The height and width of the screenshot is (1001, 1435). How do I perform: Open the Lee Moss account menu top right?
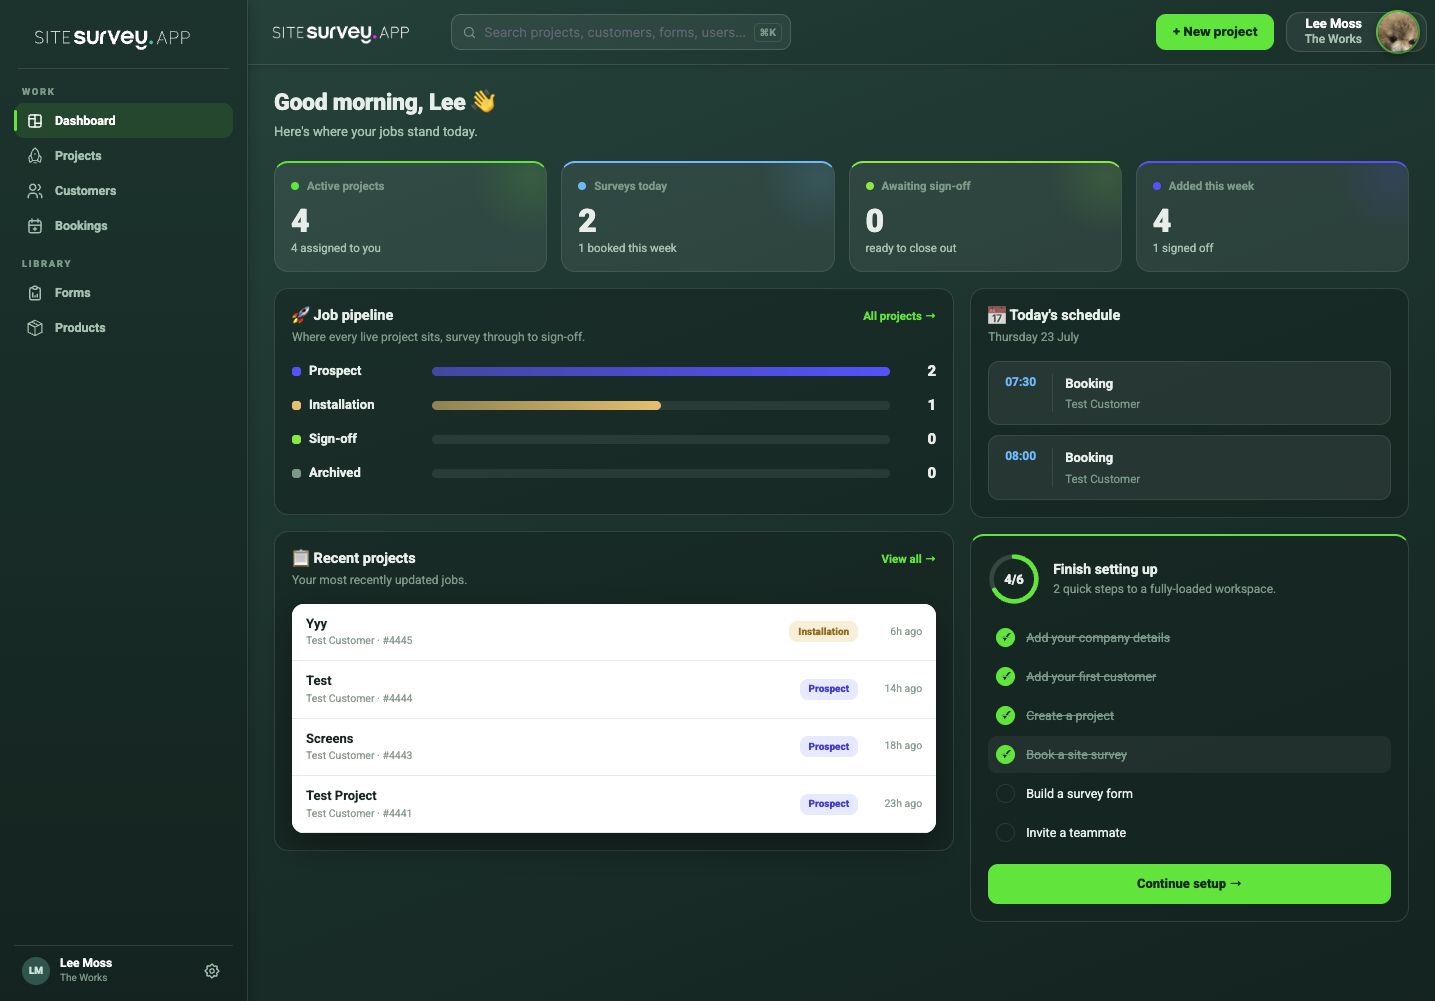(1355, 32)
